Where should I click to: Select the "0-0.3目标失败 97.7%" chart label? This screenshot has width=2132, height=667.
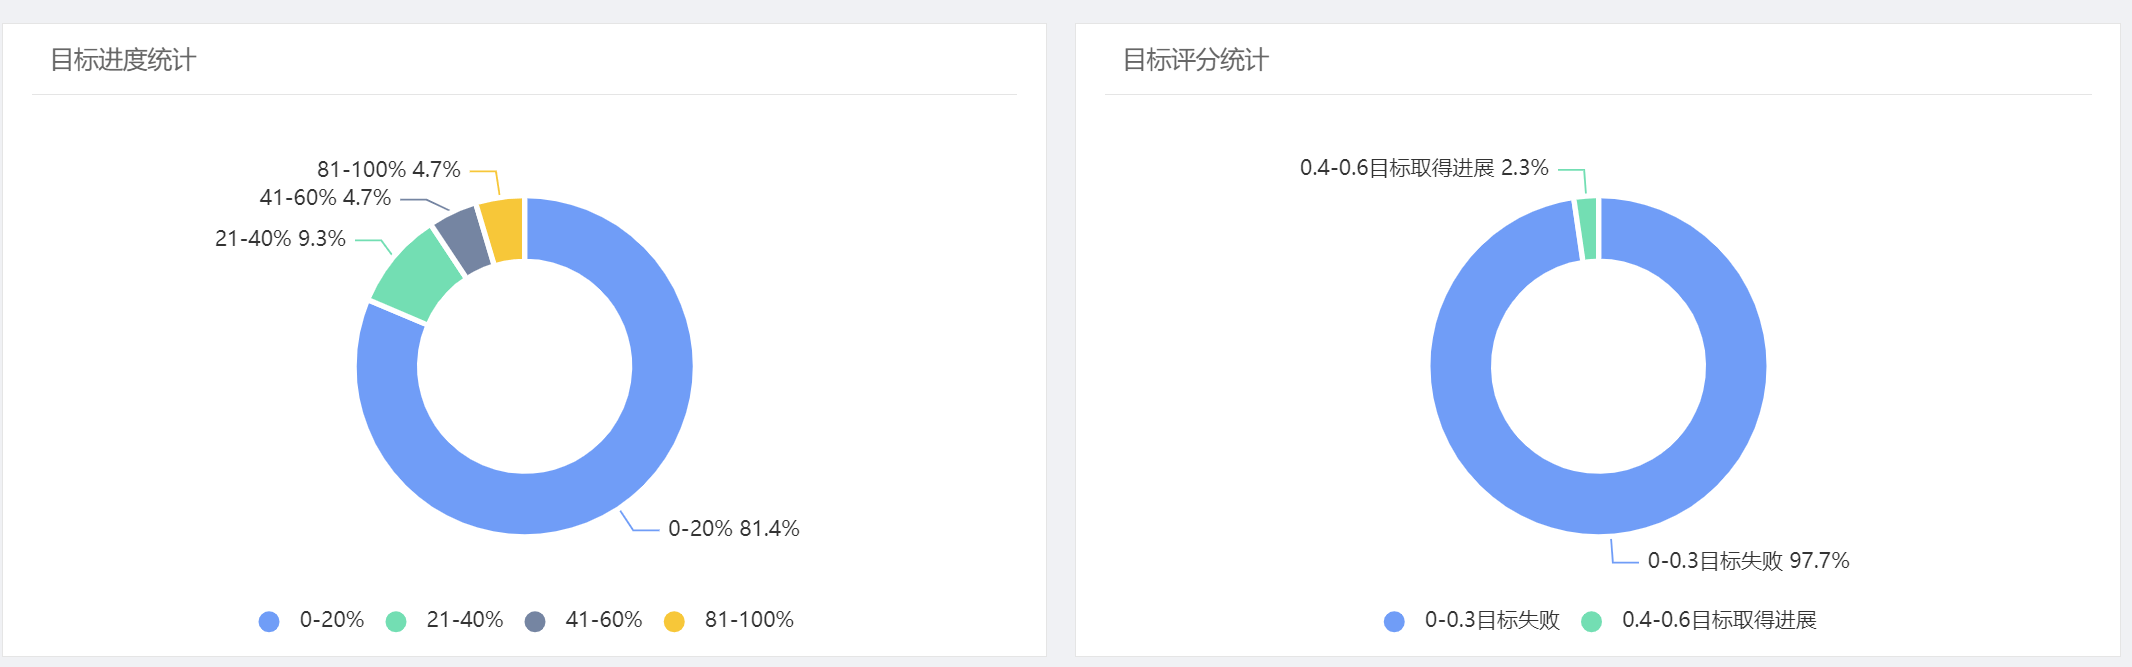click(x=1748, y=561)
